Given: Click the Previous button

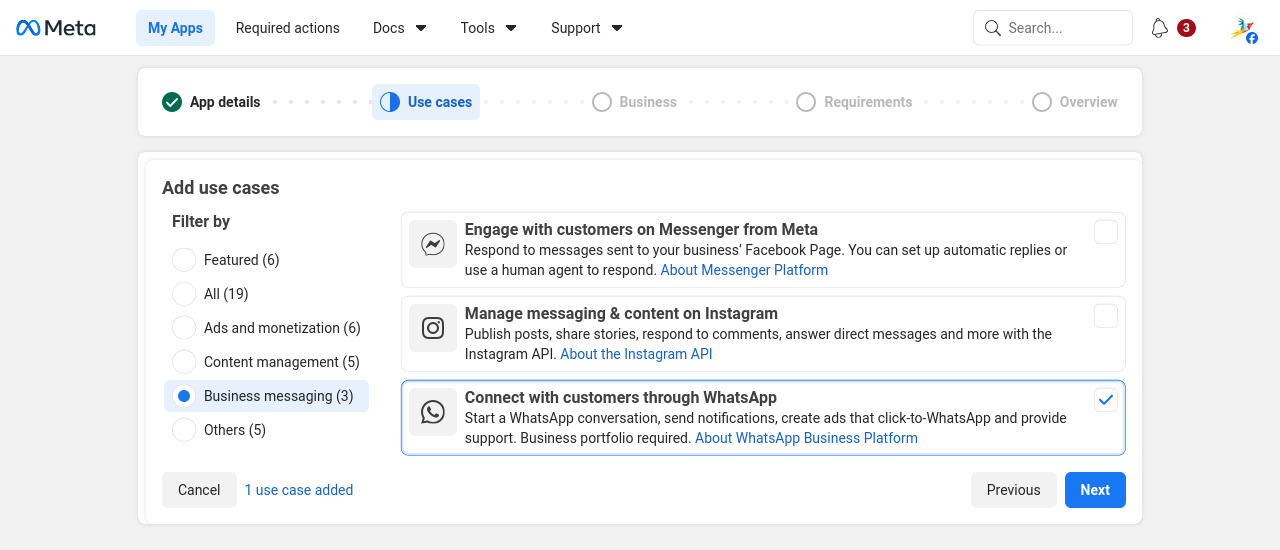Looking at the screenshot, I should [1013, 490].
